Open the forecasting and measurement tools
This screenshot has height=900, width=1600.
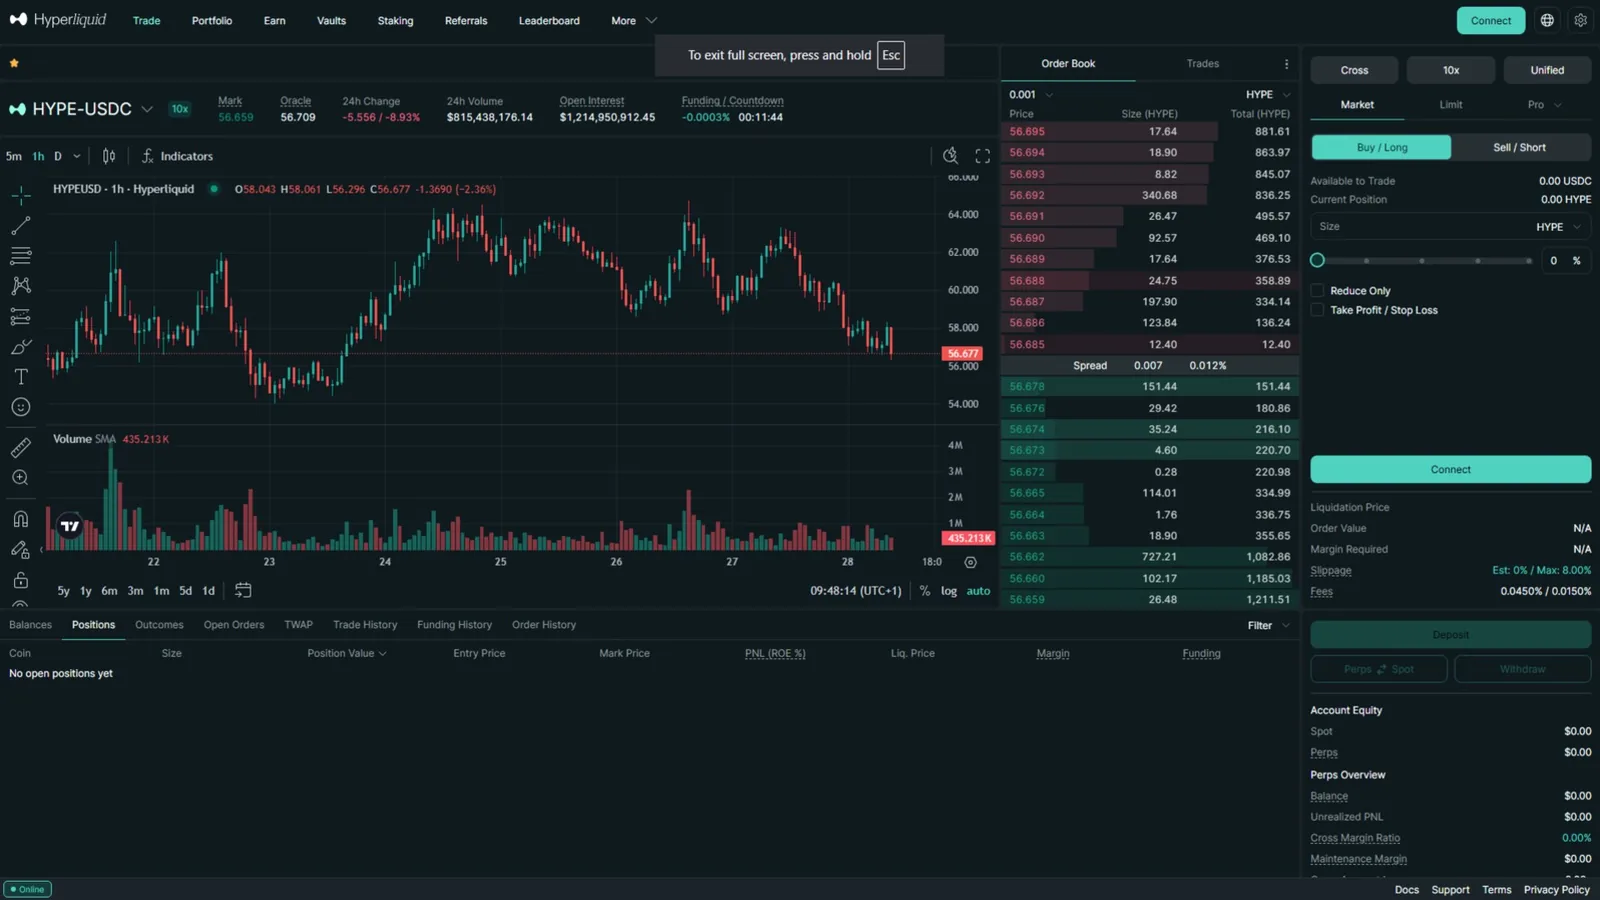click(x=20, y=317)
